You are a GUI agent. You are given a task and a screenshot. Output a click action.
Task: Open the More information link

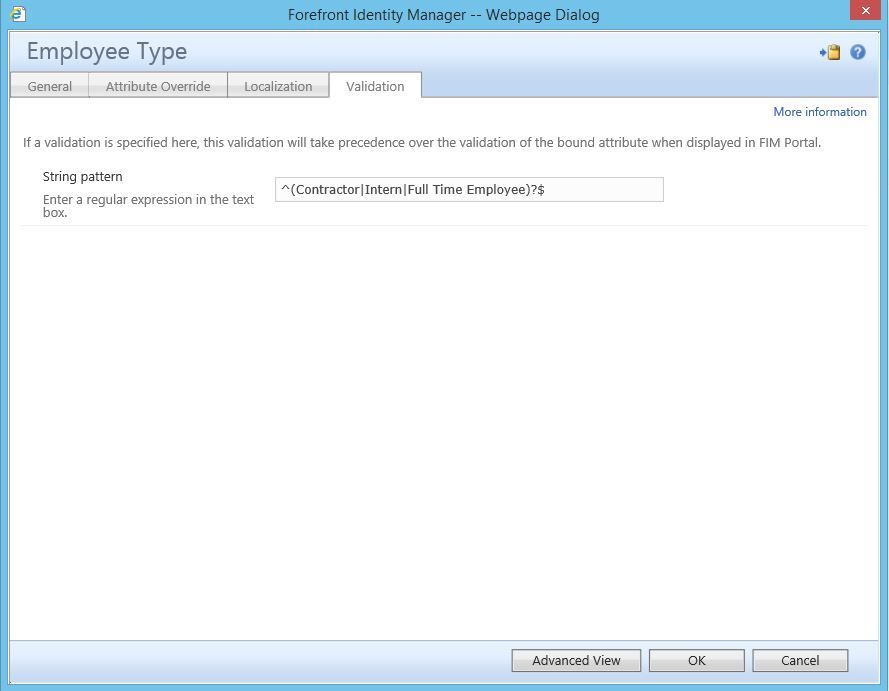(x=820, y=112)
